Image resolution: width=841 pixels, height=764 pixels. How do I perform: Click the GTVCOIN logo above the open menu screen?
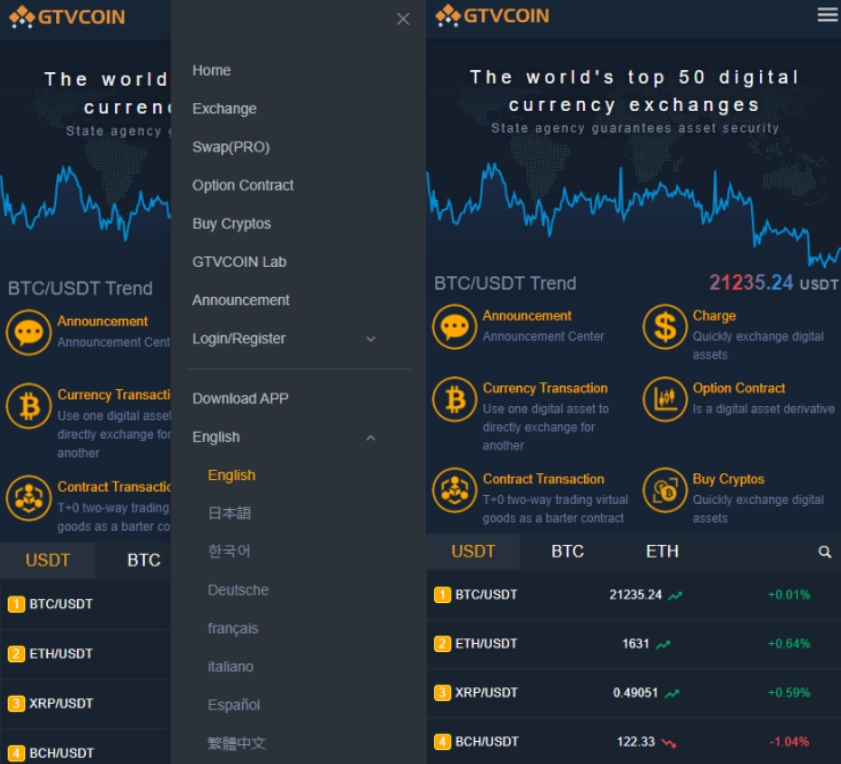67,17
